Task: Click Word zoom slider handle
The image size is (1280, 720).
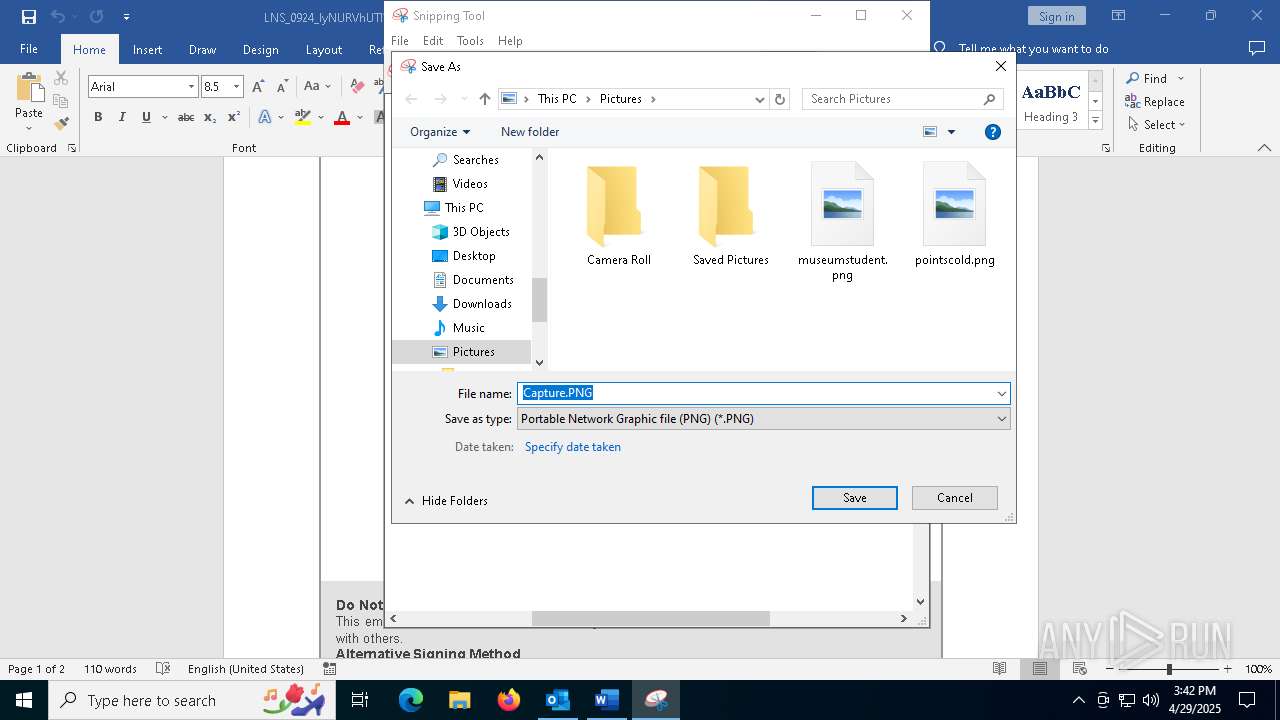Action: click(x=1168, y=669)
